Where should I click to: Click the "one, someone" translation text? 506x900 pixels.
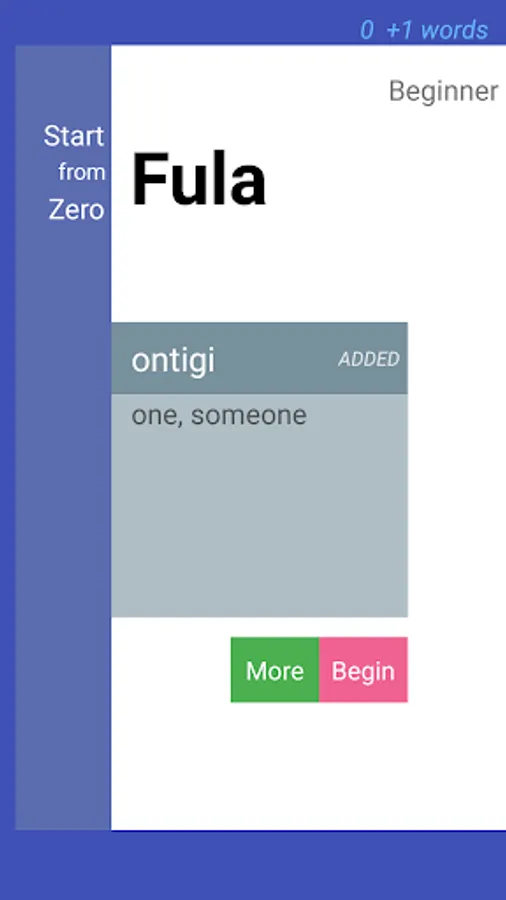pyautogui.click(x=219, y=415)
